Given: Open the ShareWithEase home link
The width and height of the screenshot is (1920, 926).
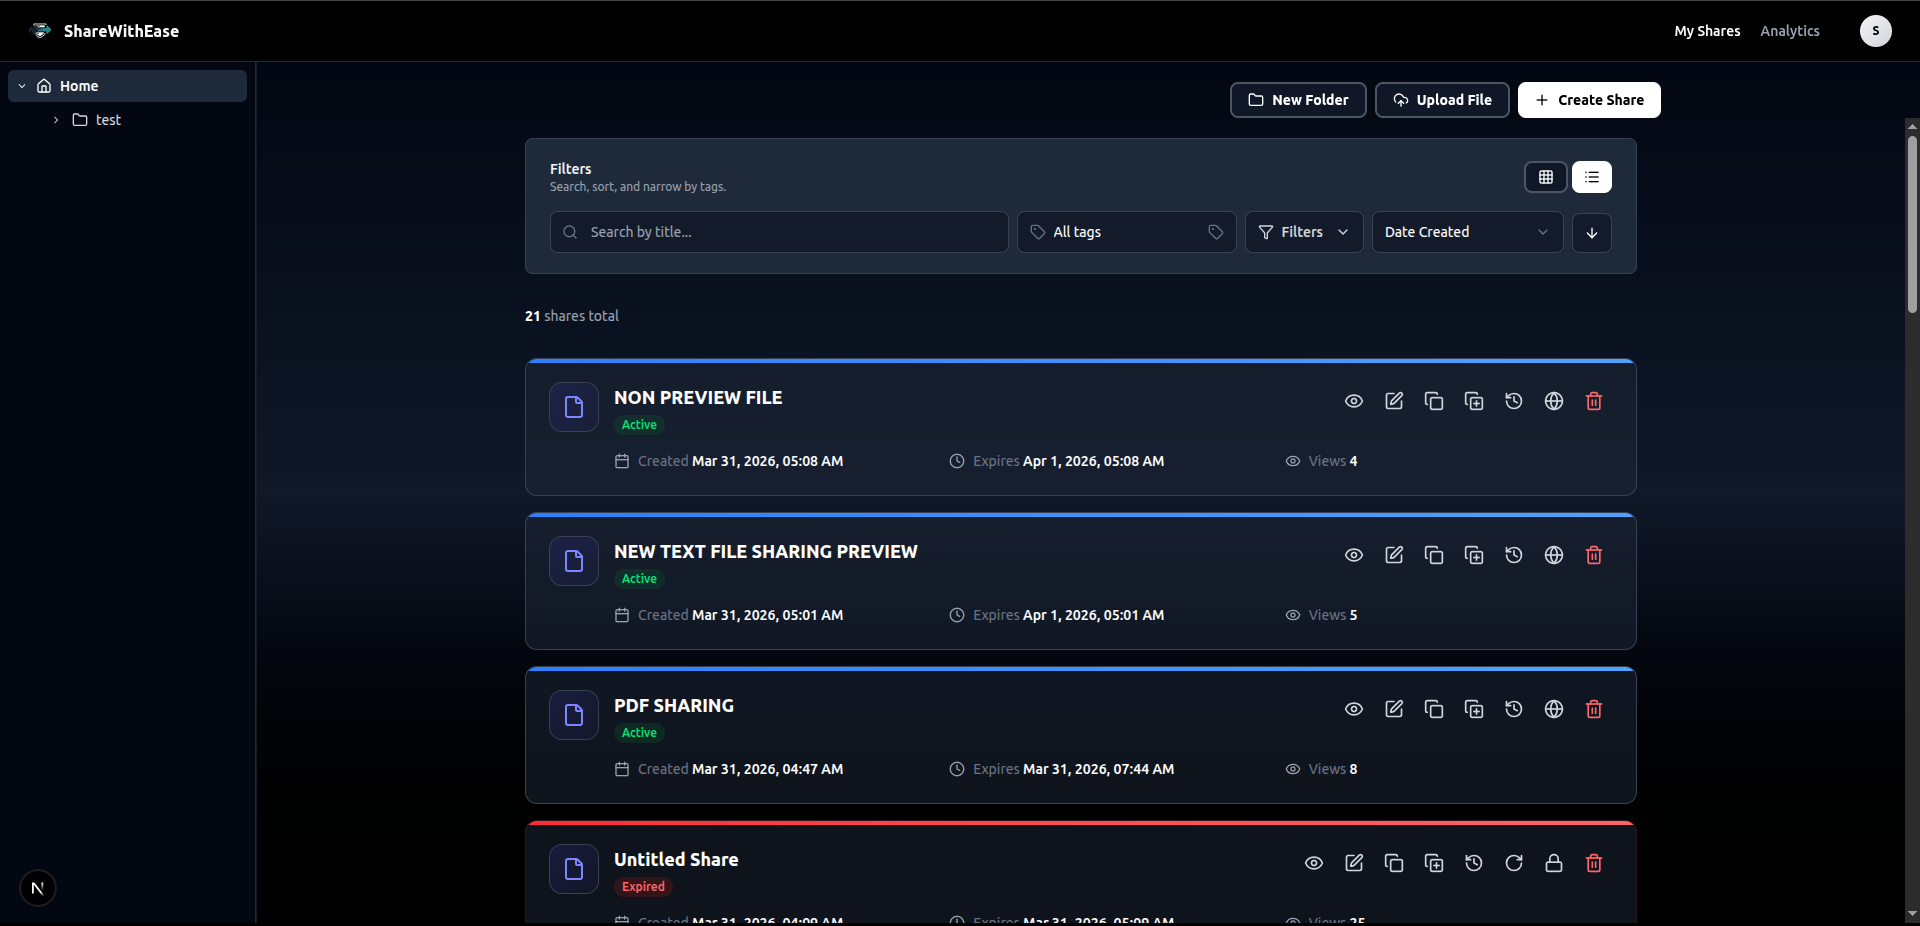Looking at the screenshot, I should click(121, 31).
